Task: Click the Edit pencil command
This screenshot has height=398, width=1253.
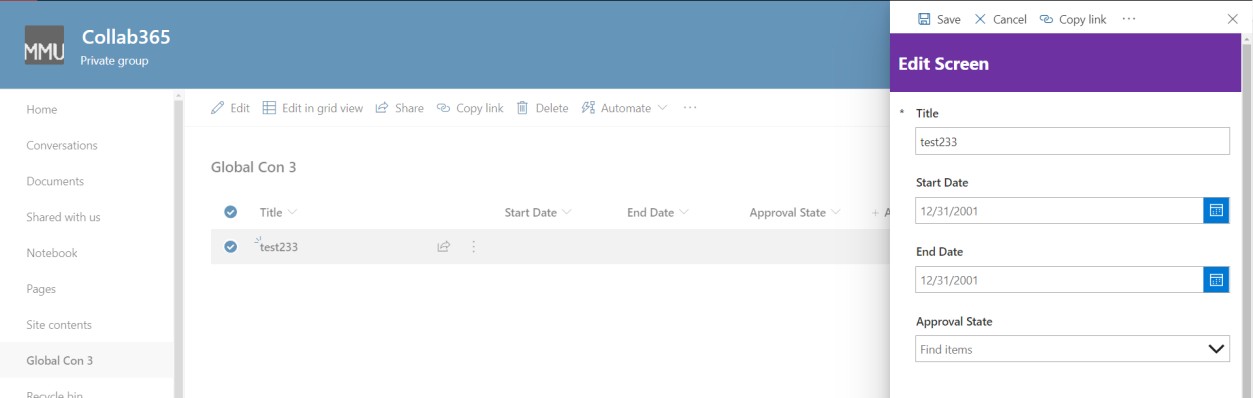Action: pyautogui.click(x=230, y=108)
